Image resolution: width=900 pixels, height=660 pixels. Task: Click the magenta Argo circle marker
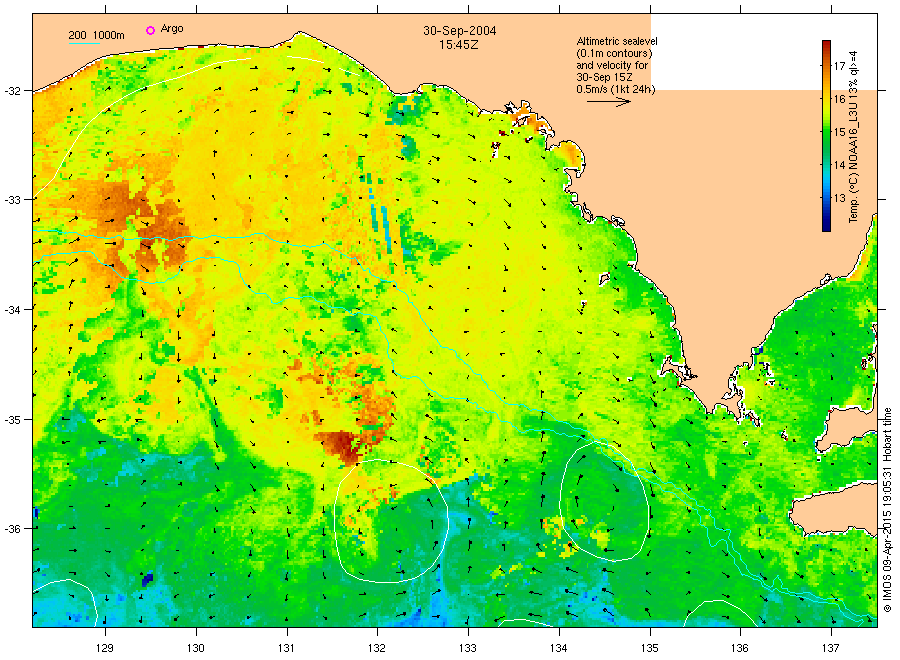pos(150,30)
